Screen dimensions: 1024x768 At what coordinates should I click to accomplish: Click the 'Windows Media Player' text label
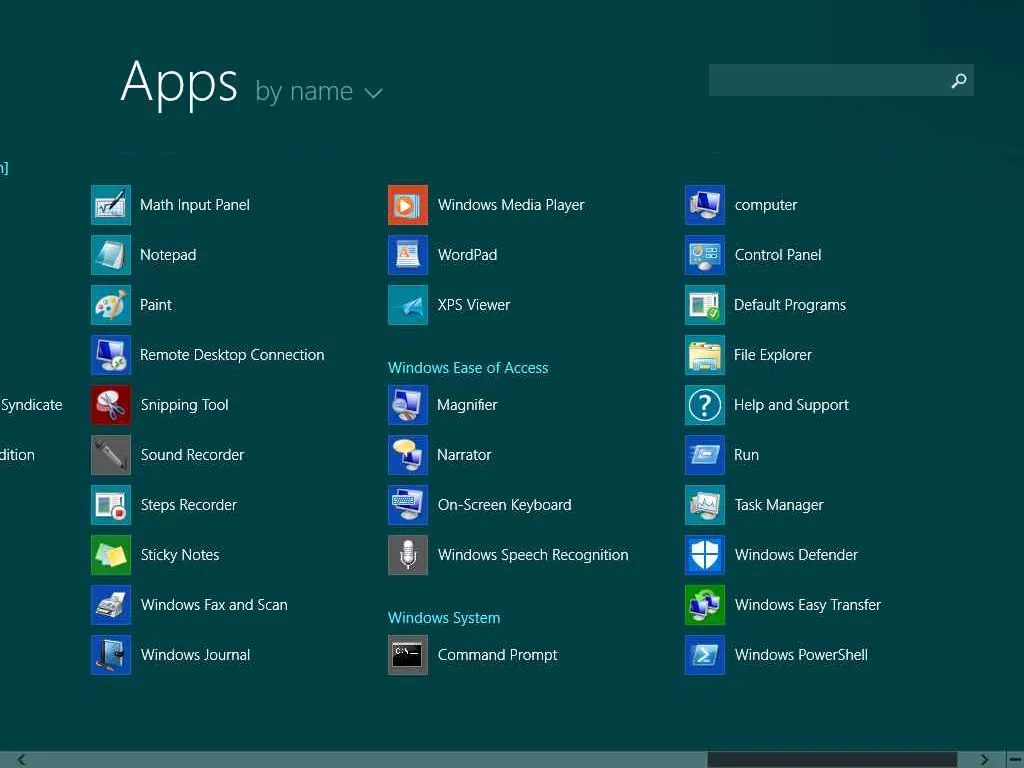point(511,205)
